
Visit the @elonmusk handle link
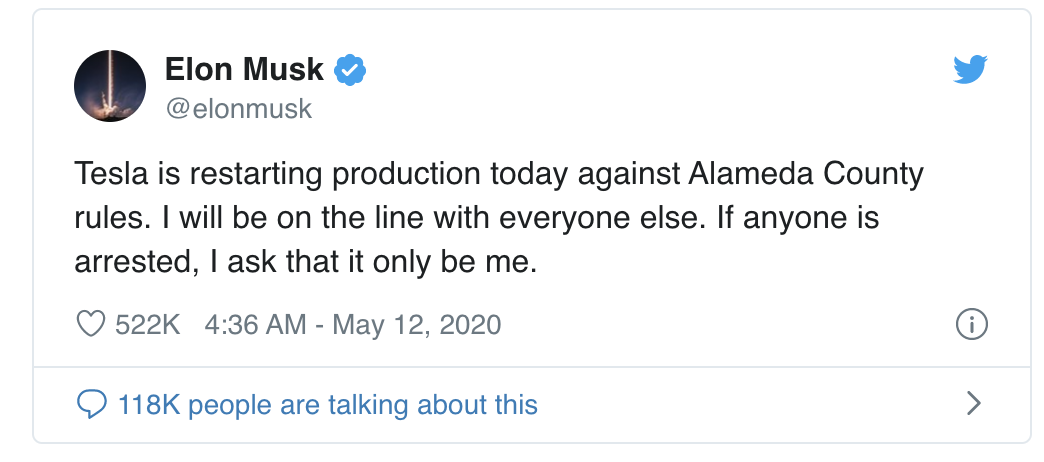point(238,108)
